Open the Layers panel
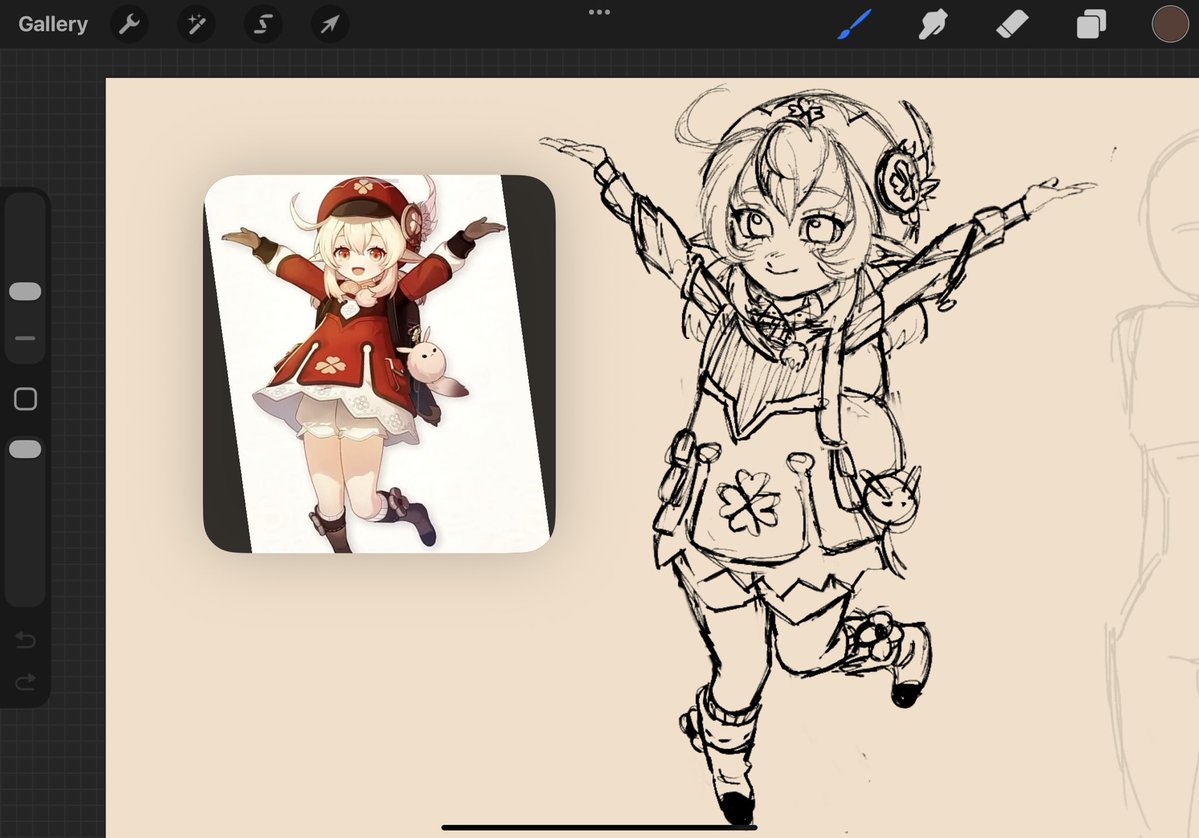The width and height of the screenshot is (1199, 838). (1091, 24)
